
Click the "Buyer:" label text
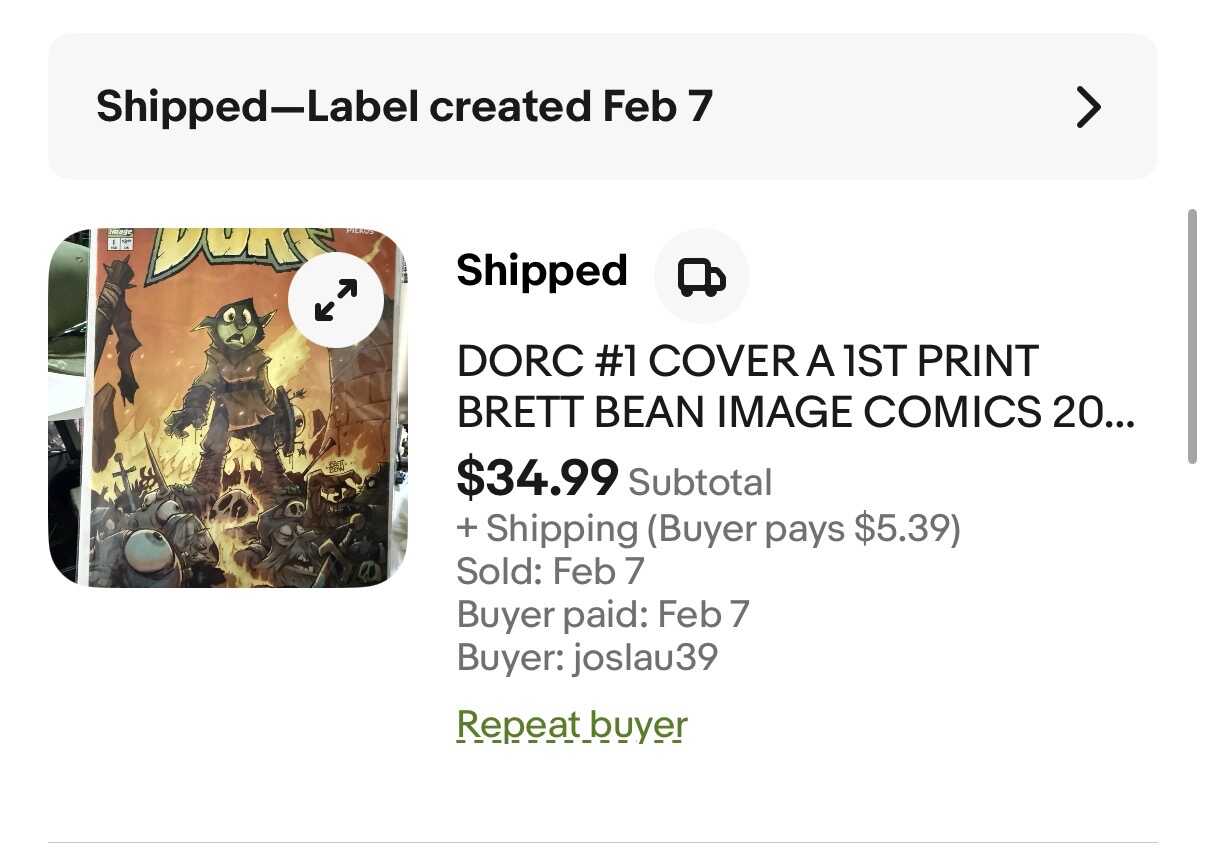click(x=510, y=657)
